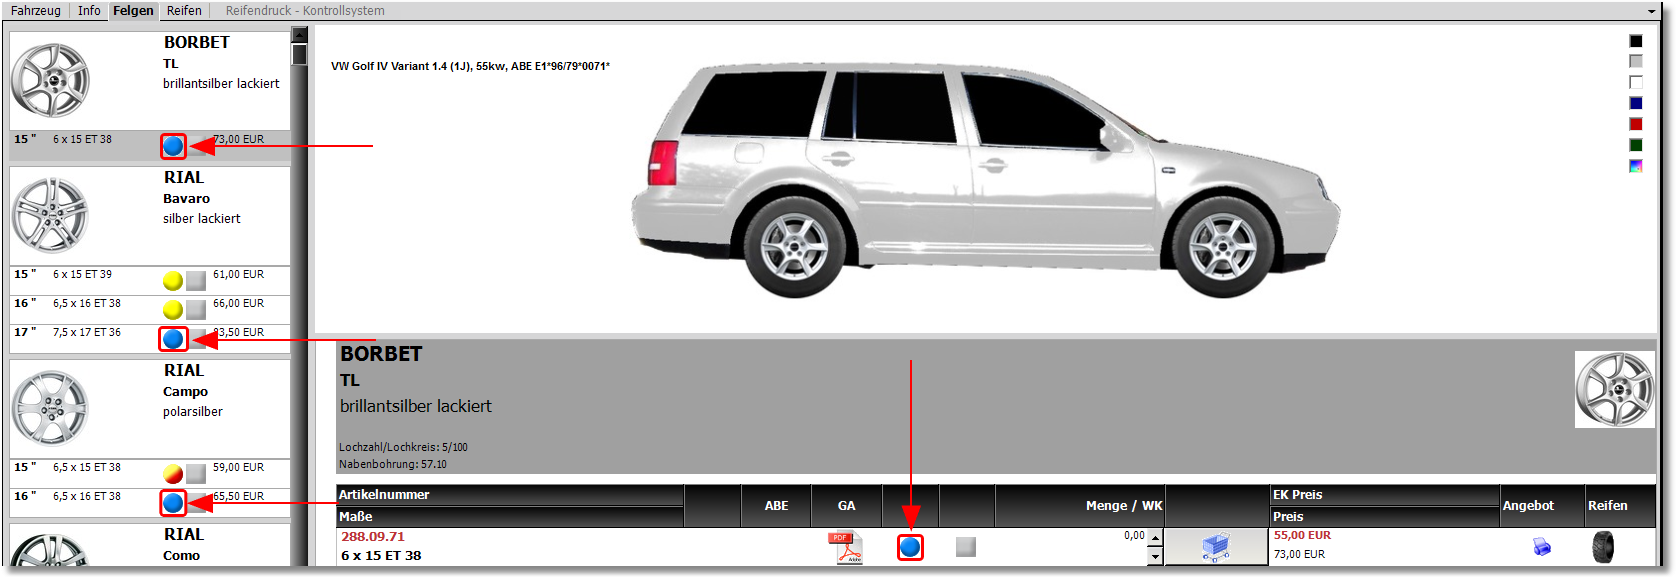Screen dimensions: 1677x580
Task: Open the Fahrzeug tab
Action: 36,10
